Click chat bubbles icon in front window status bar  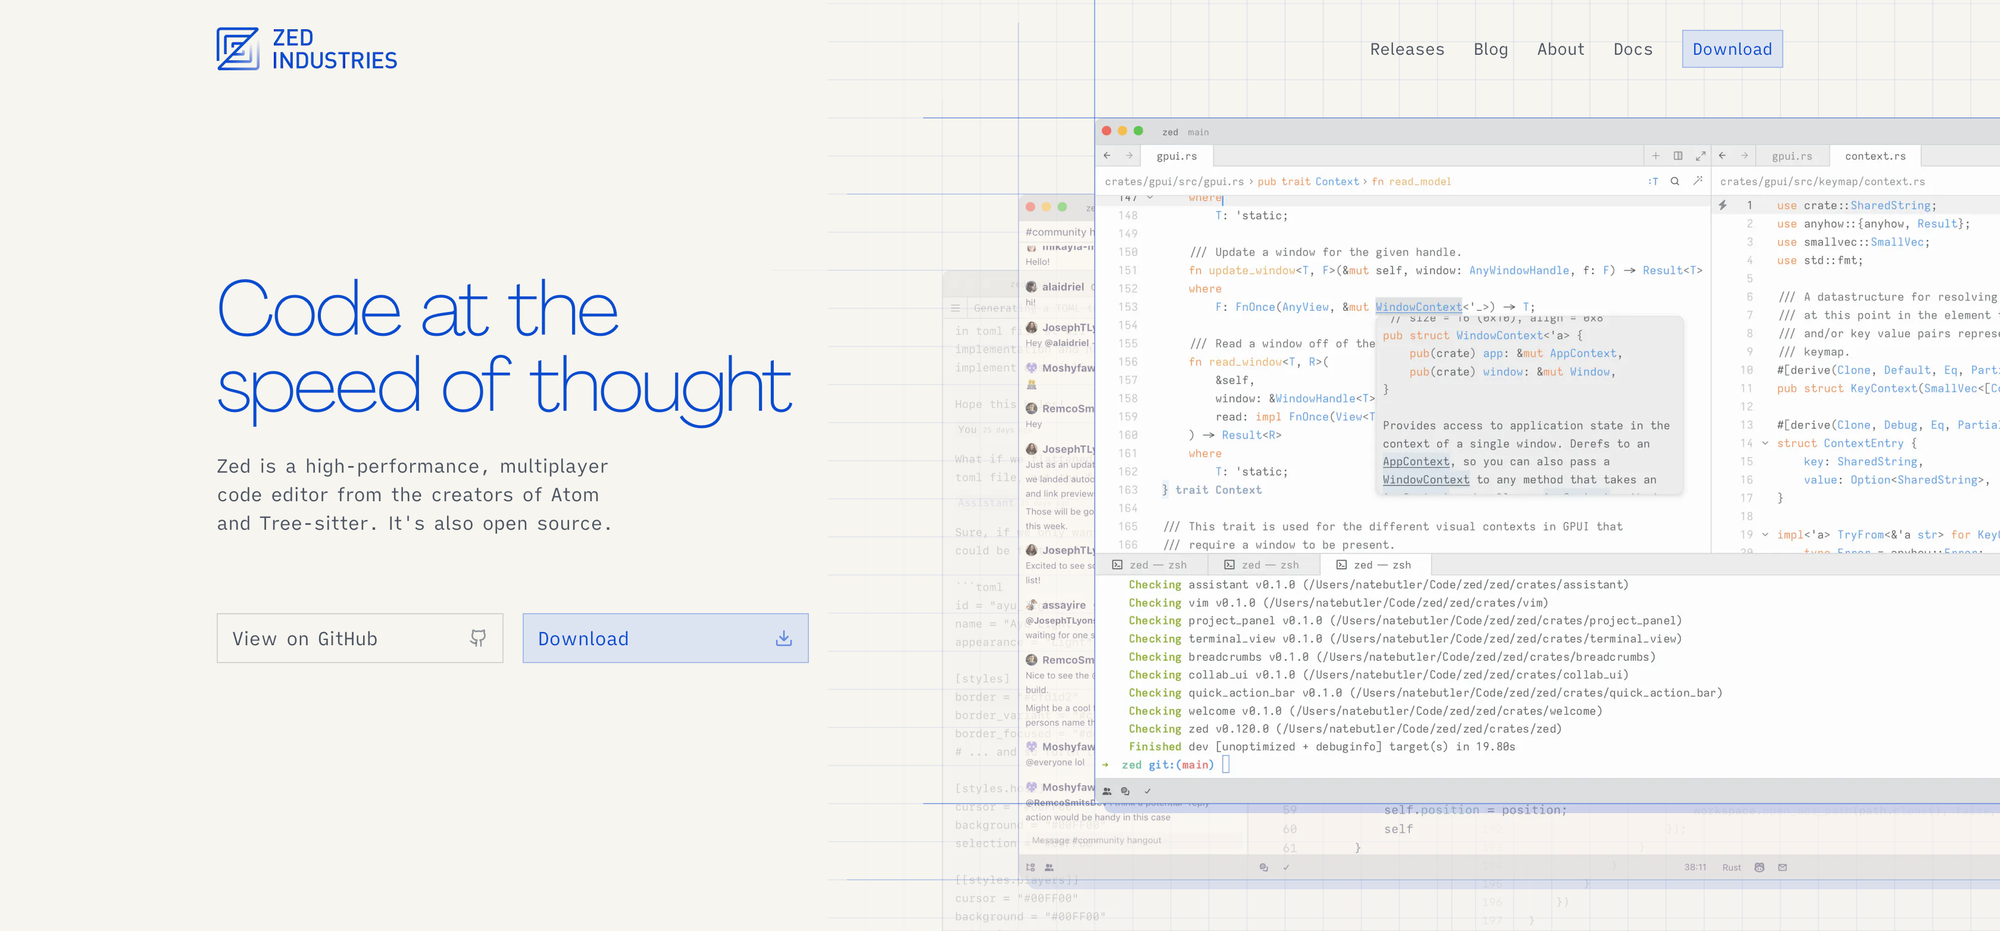1125,791
